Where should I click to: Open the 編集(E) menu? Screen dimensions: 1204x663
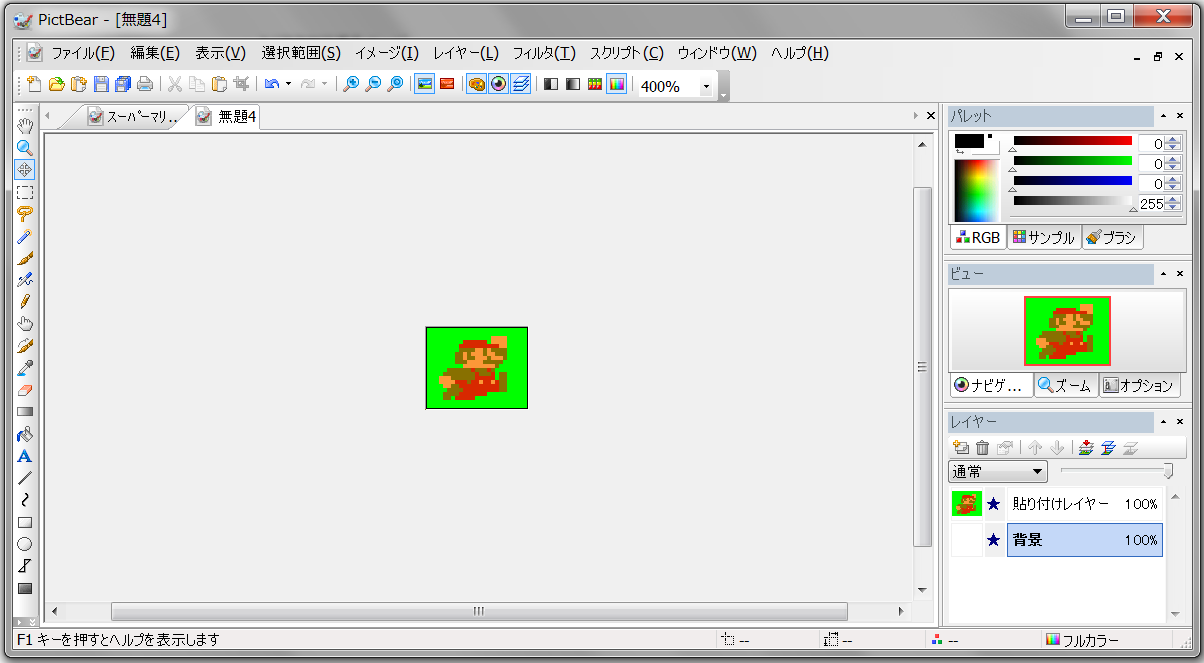click(155, 53)
